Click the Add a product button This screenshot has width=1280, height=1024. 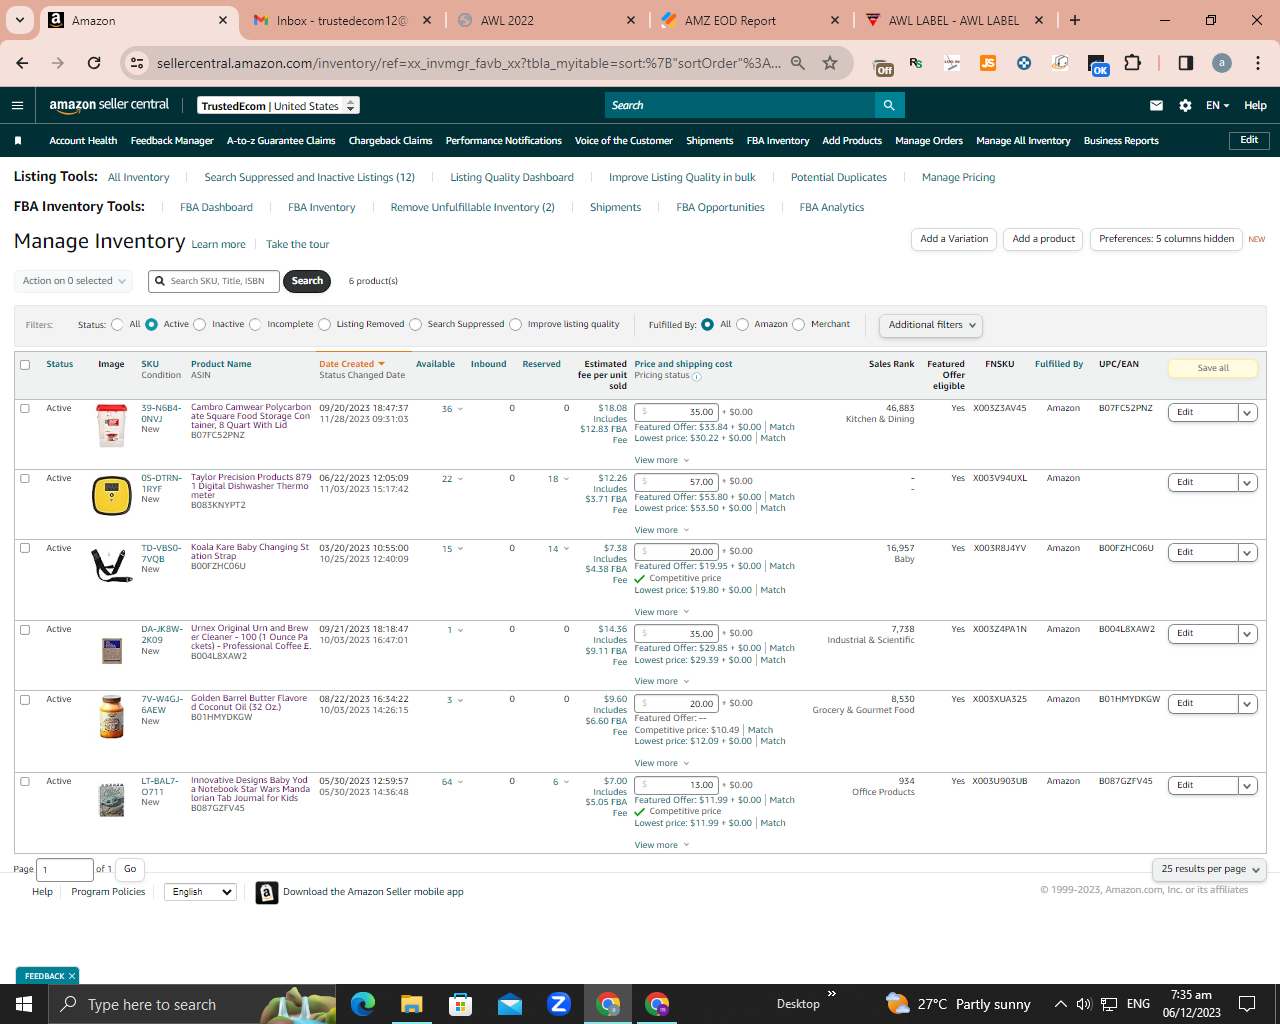pyautogui.click(x=1043, y=239)
